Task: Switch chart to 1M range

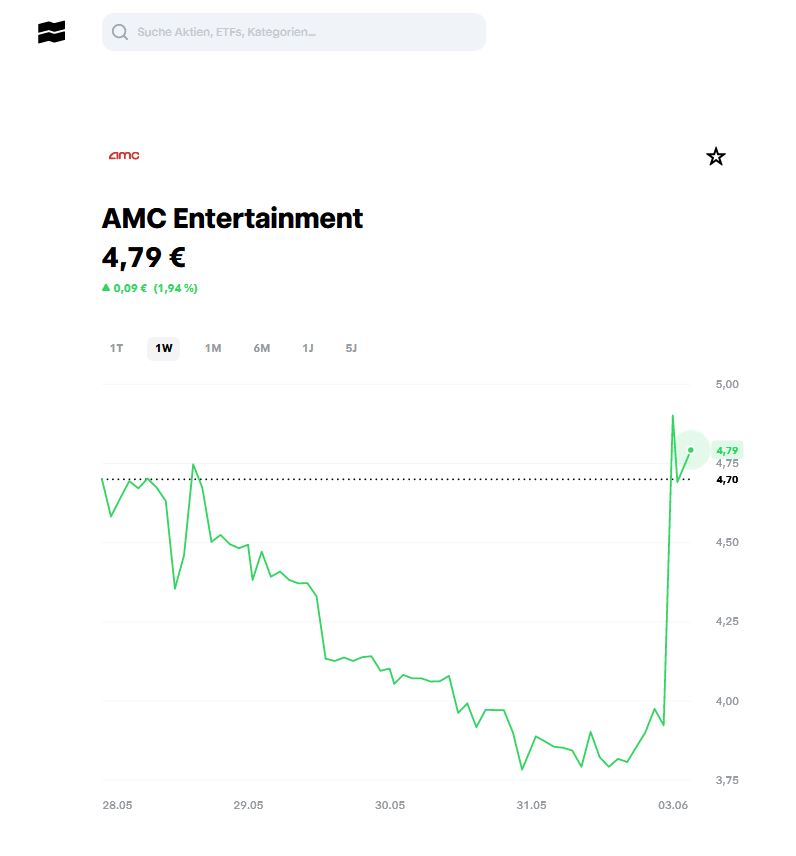Action: [213, 348]
